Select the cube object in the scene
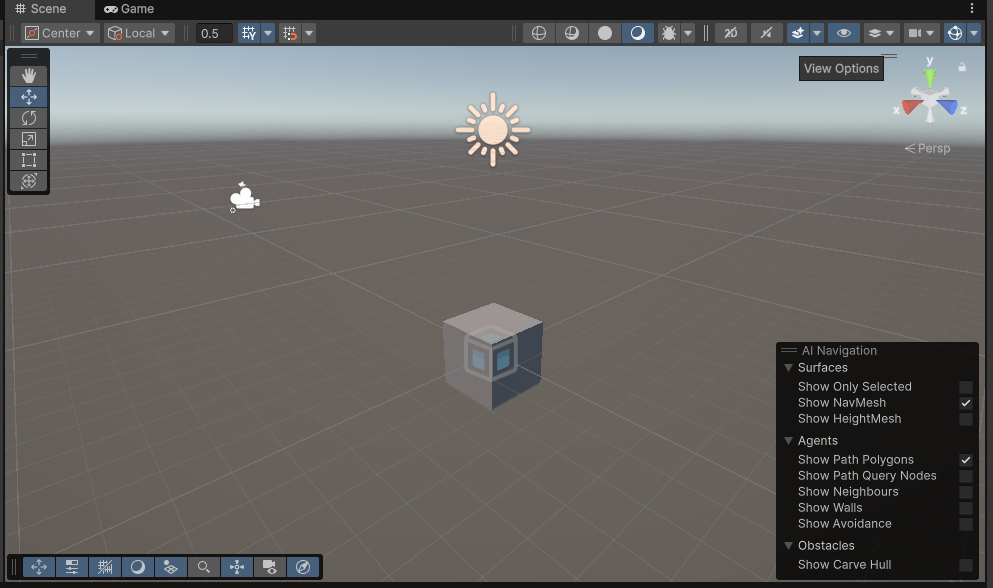This screenshot has width=993, height=588. click(493, 355)
